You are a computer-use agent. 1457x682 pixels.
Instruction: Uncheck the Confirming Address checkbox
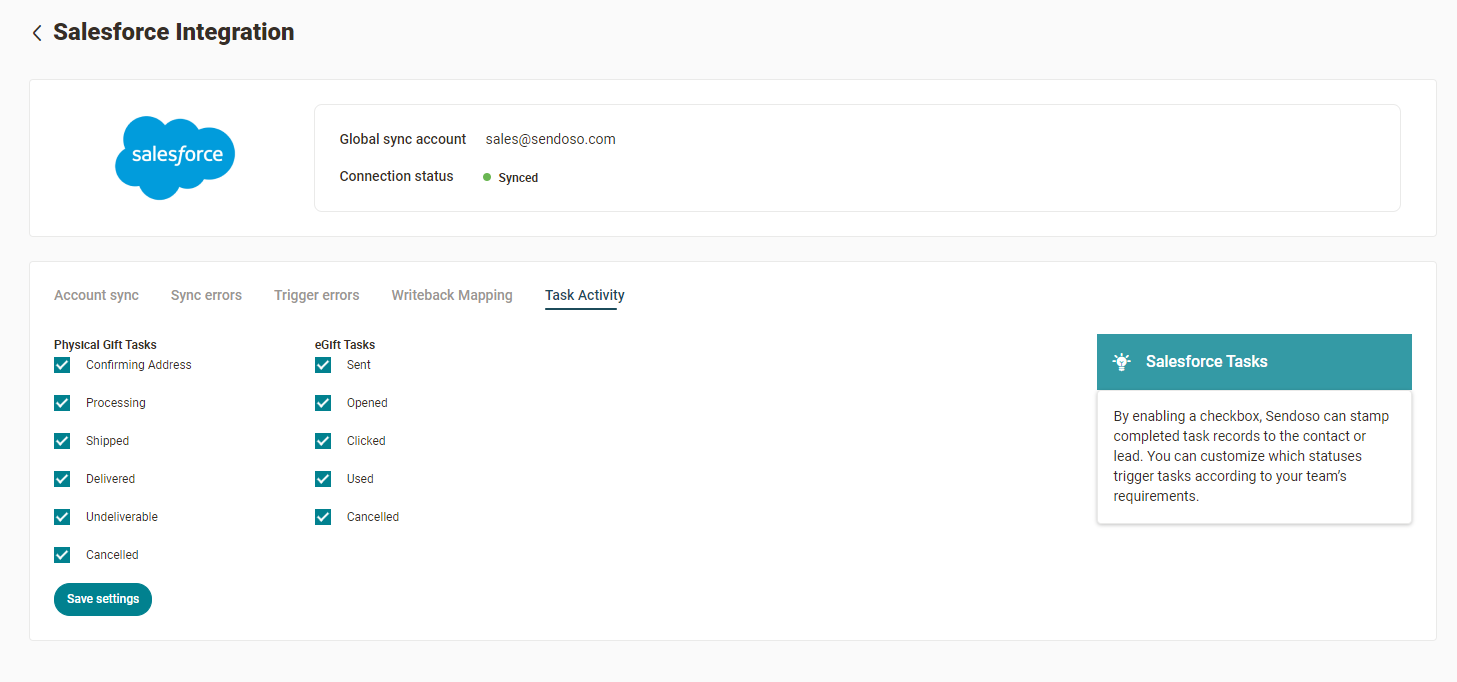pos(62,365)
